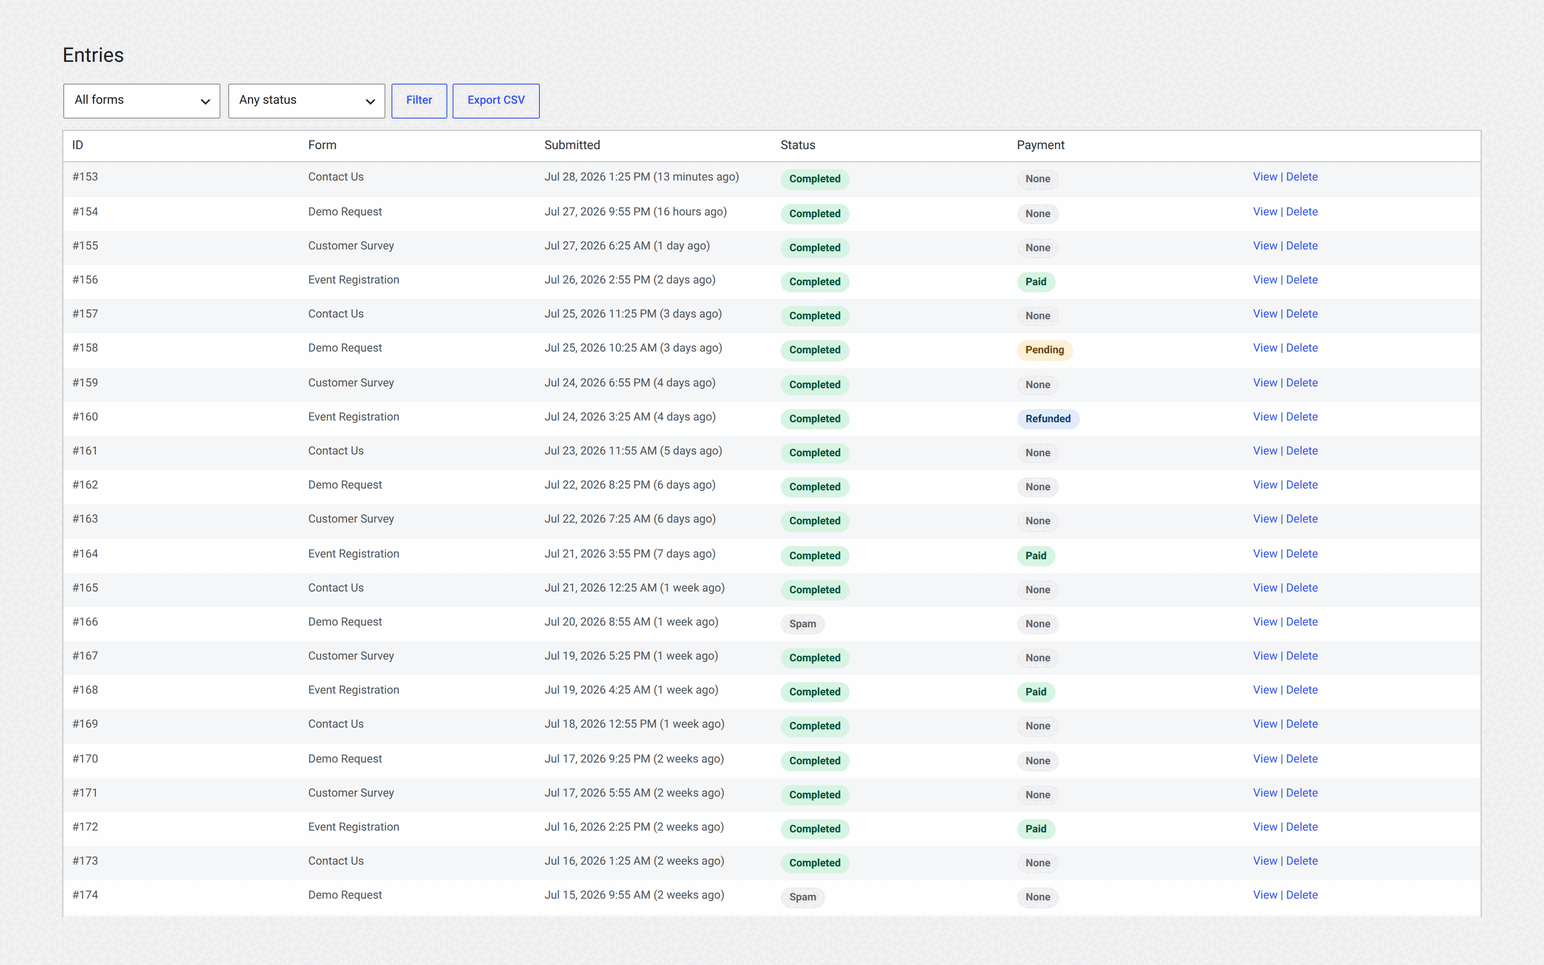Screen dimensions: 1544x965
Task: Click the Filter button
Action: [x=419, y=101]
